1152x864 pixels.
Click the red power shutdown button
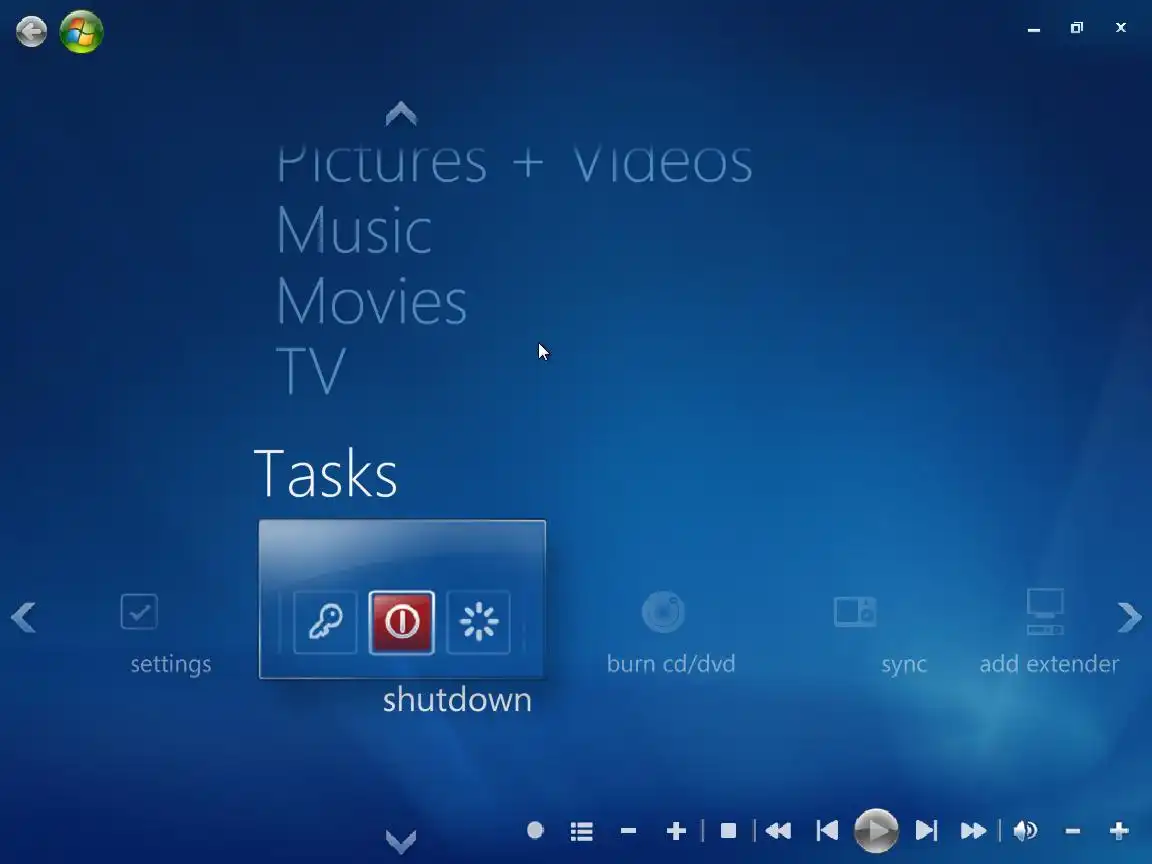point(402,622)
